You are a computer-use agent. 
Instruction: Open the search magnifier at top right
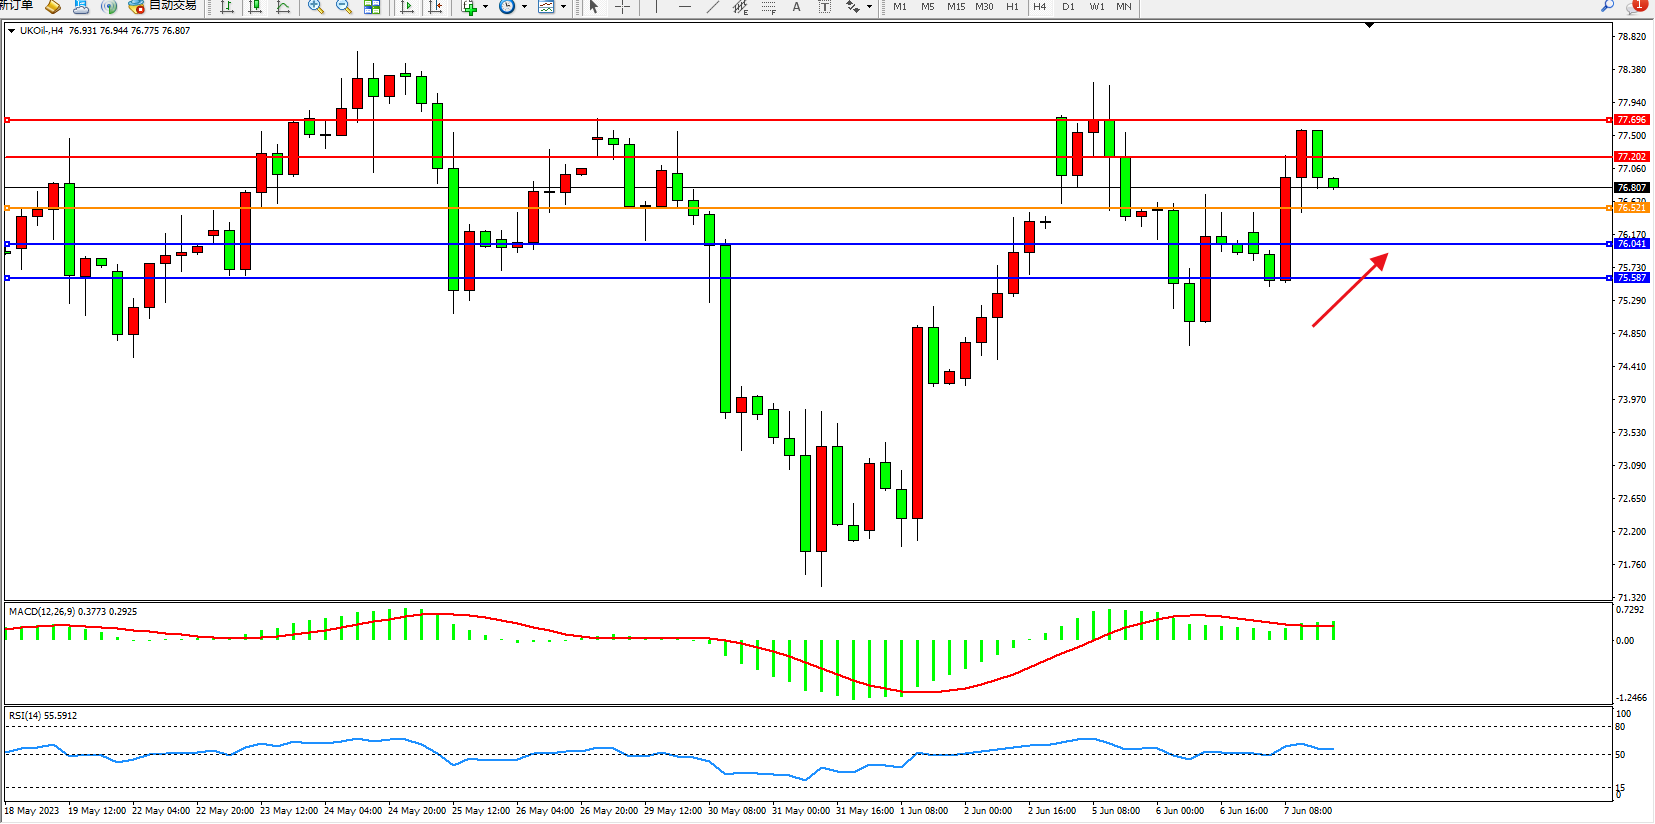(1607, 6)
